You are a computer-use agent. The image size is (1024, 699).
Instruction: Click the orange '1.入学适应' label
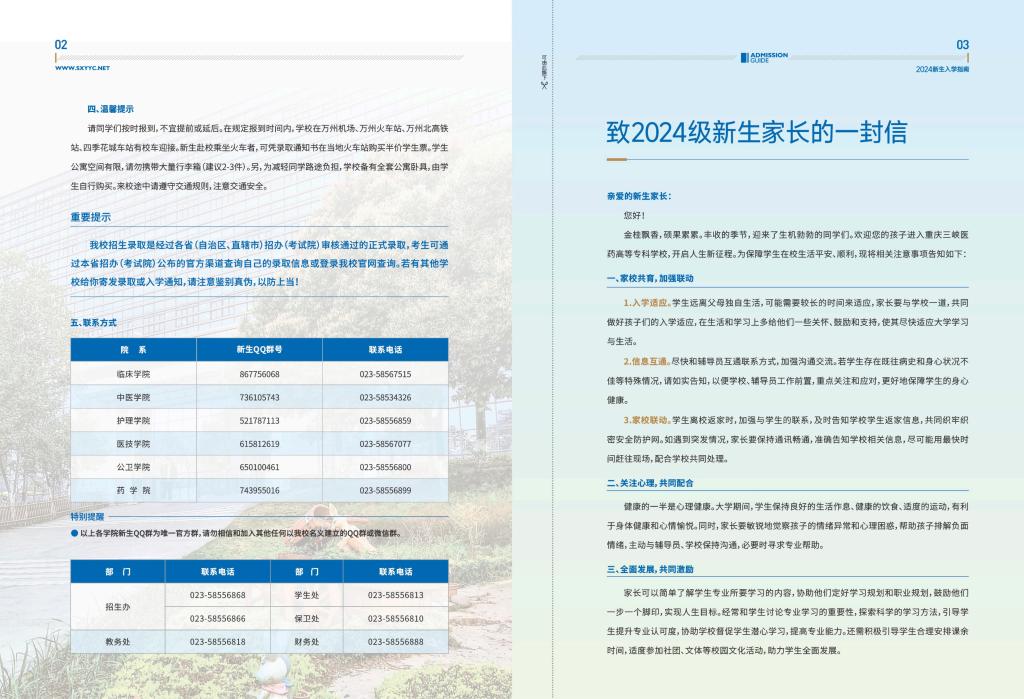pos(646,302)
